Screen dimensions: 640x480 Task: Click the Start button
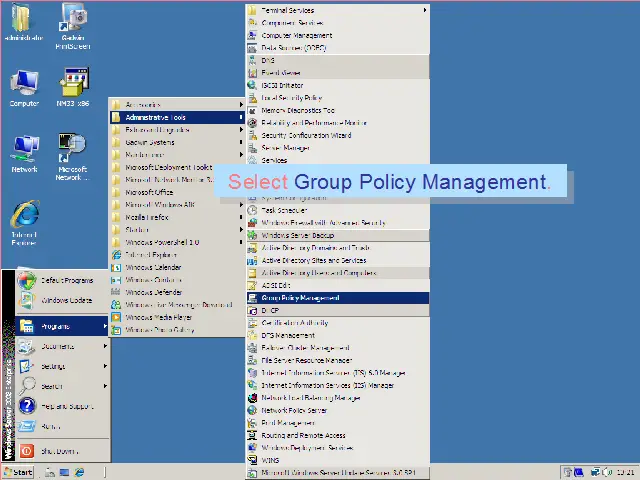[x=18, y=472]
